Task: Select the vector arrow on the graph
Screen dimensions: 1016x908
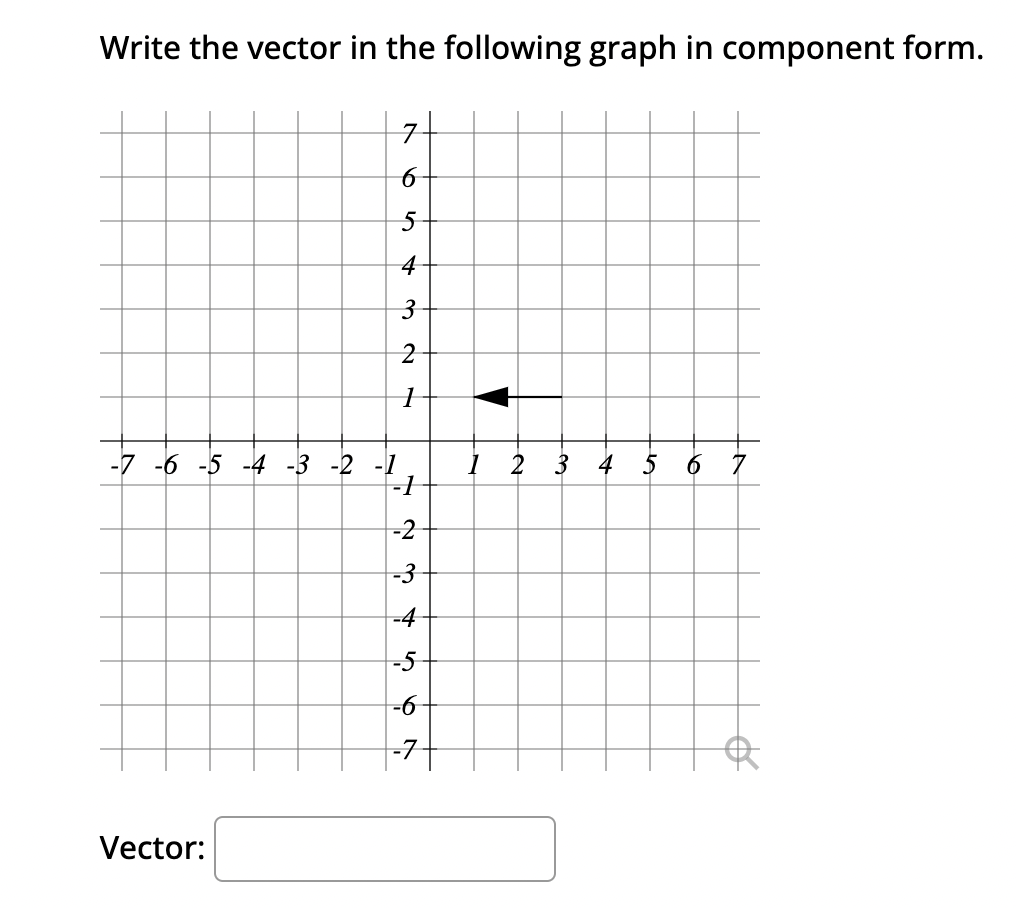Action: 520,398
